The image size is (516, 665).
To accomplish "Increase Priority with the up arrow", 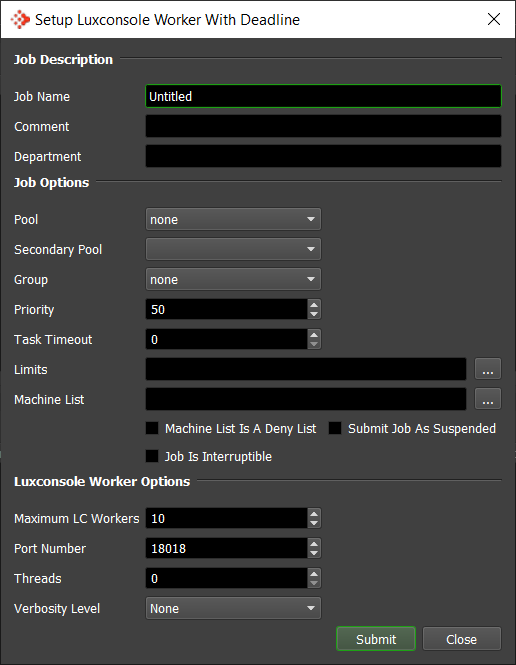I will (x=314, y=305).
